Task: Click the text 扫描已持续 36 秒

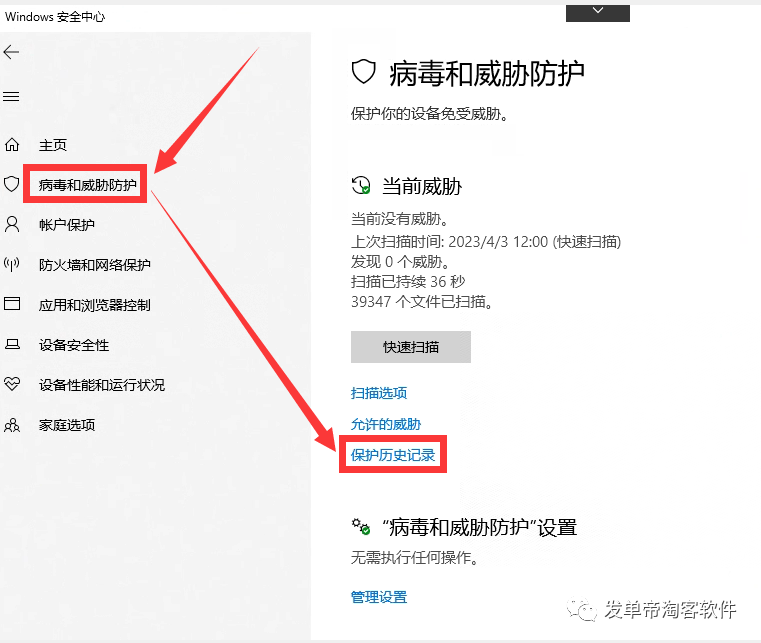Action: click(x=408, y=281)
